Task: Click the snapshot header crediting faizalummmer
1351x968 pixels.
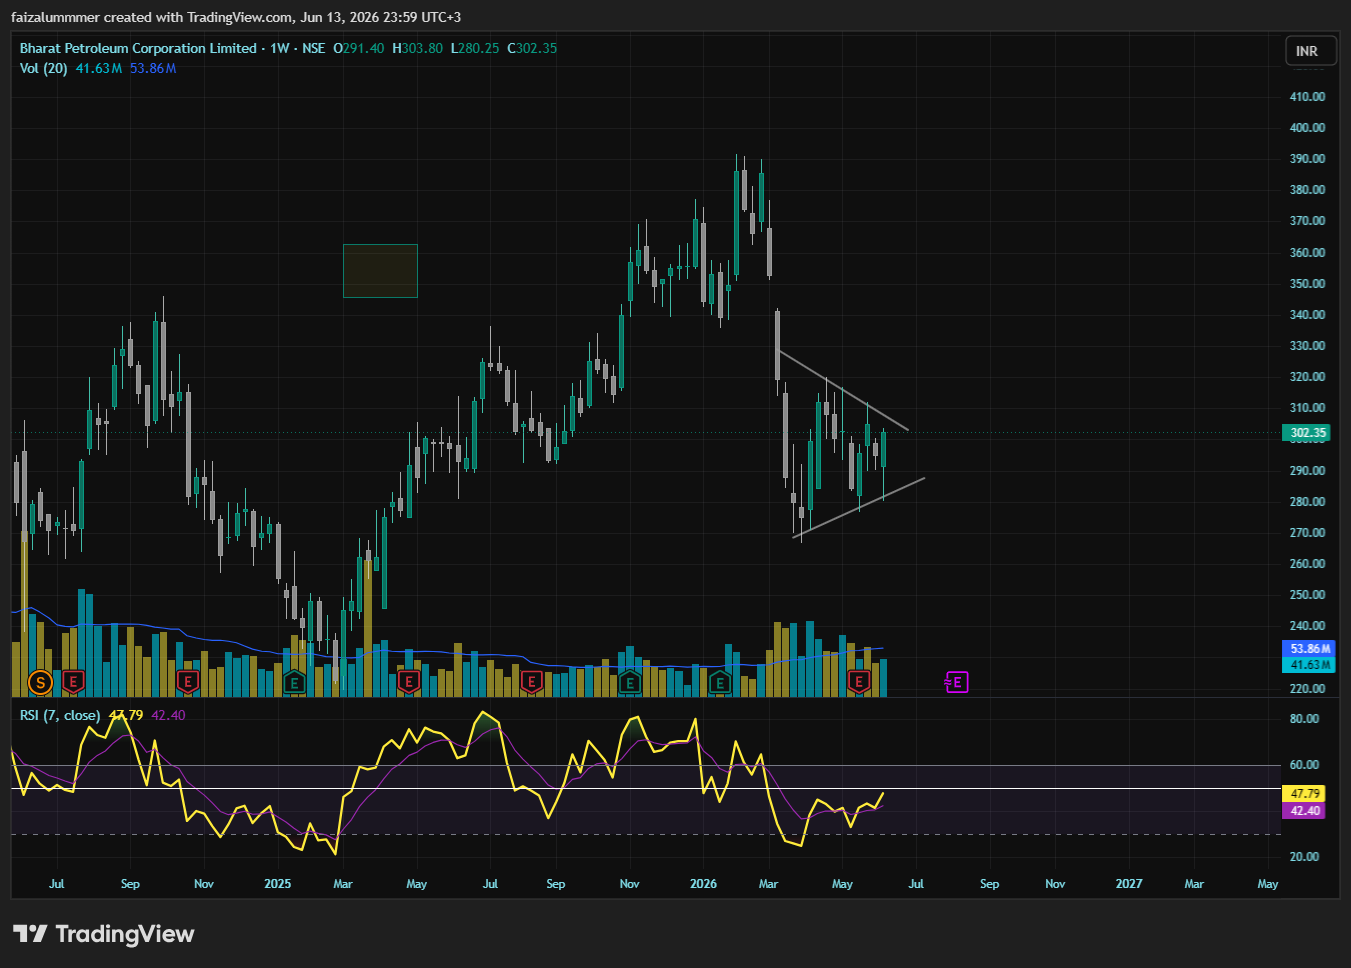Action: (x=236, y=17)
